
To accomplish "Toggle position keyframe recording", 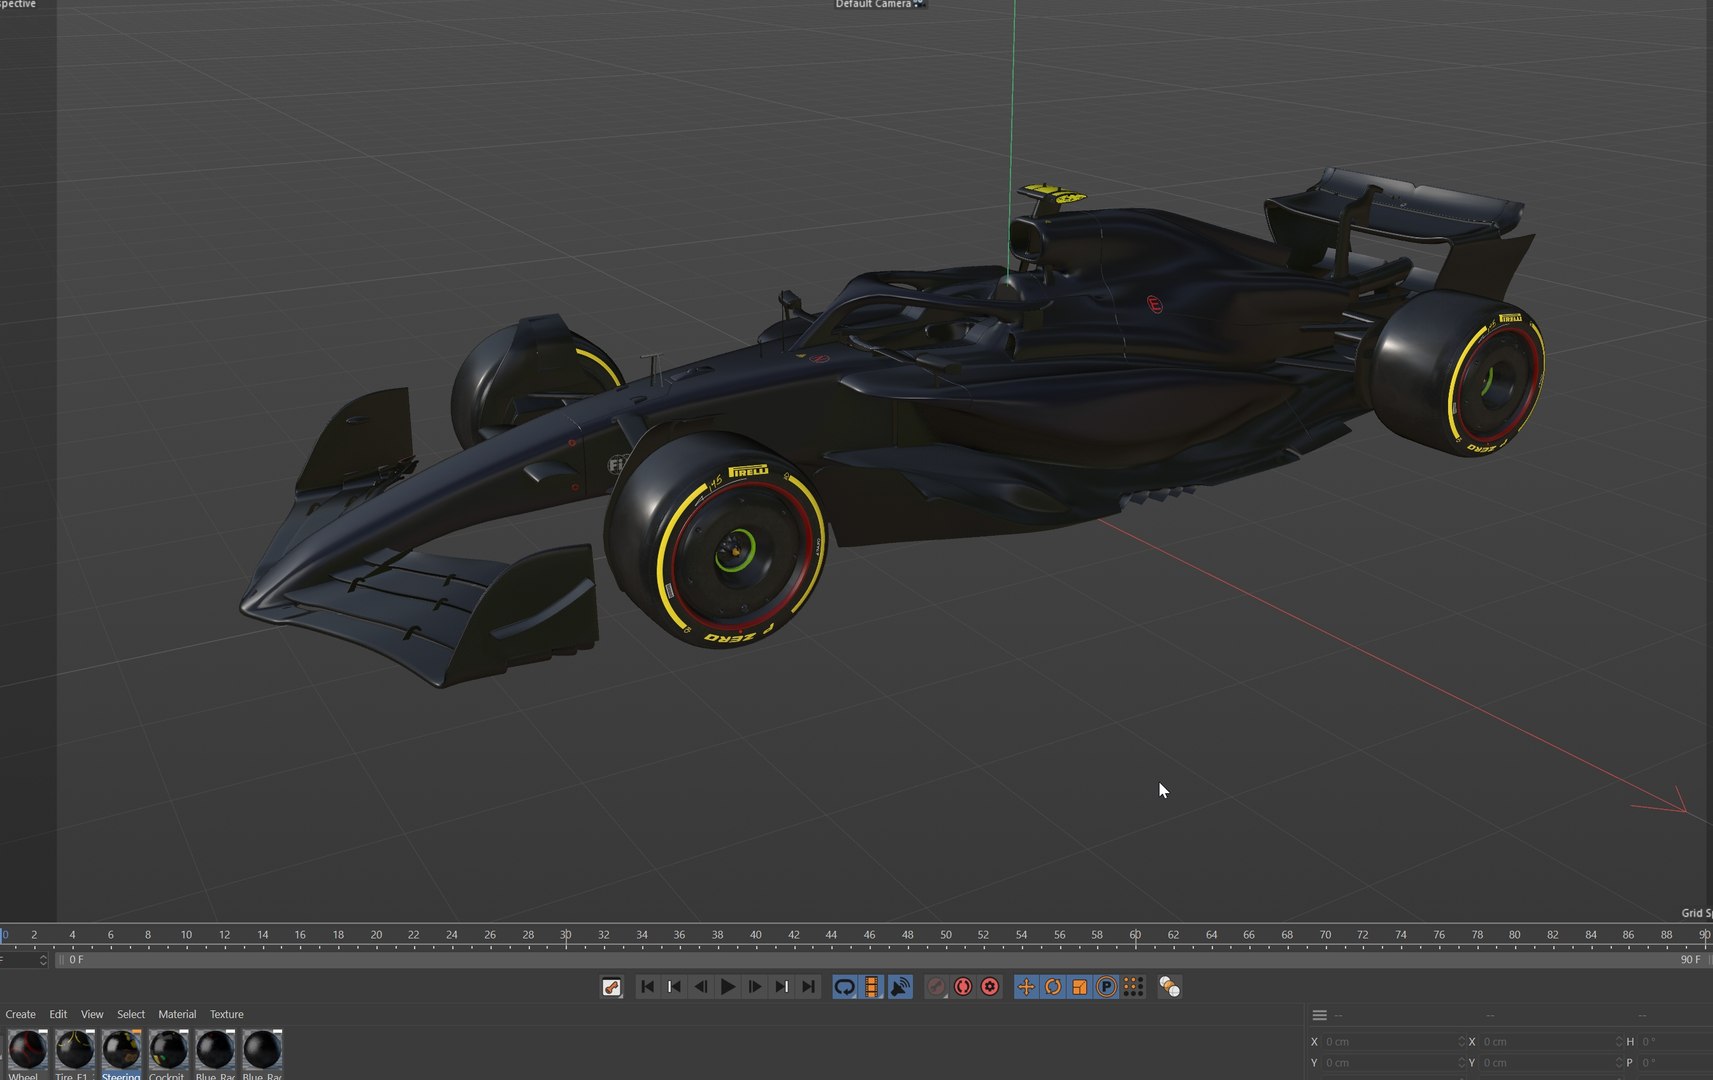I will tap(1026, 987).
